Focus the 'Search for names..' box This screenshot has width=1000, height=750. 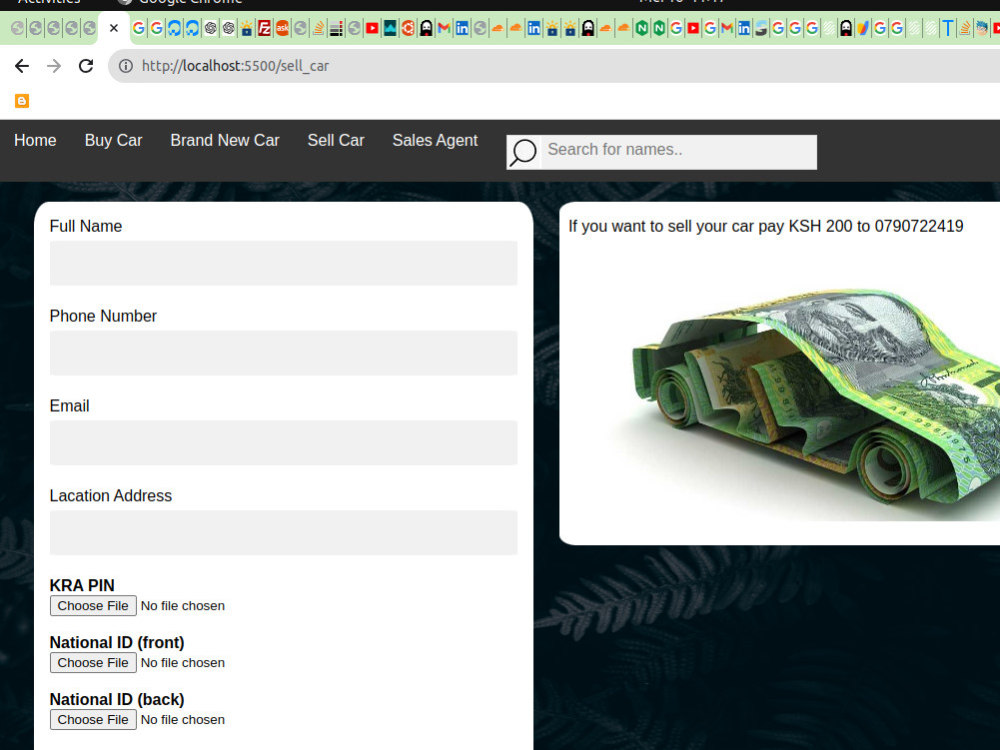point(679,152)
